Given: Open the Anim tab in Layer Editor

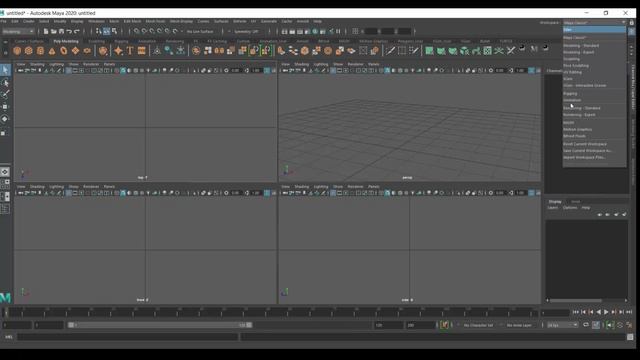Looking at the screenshot, I should (x=575, y=202).
